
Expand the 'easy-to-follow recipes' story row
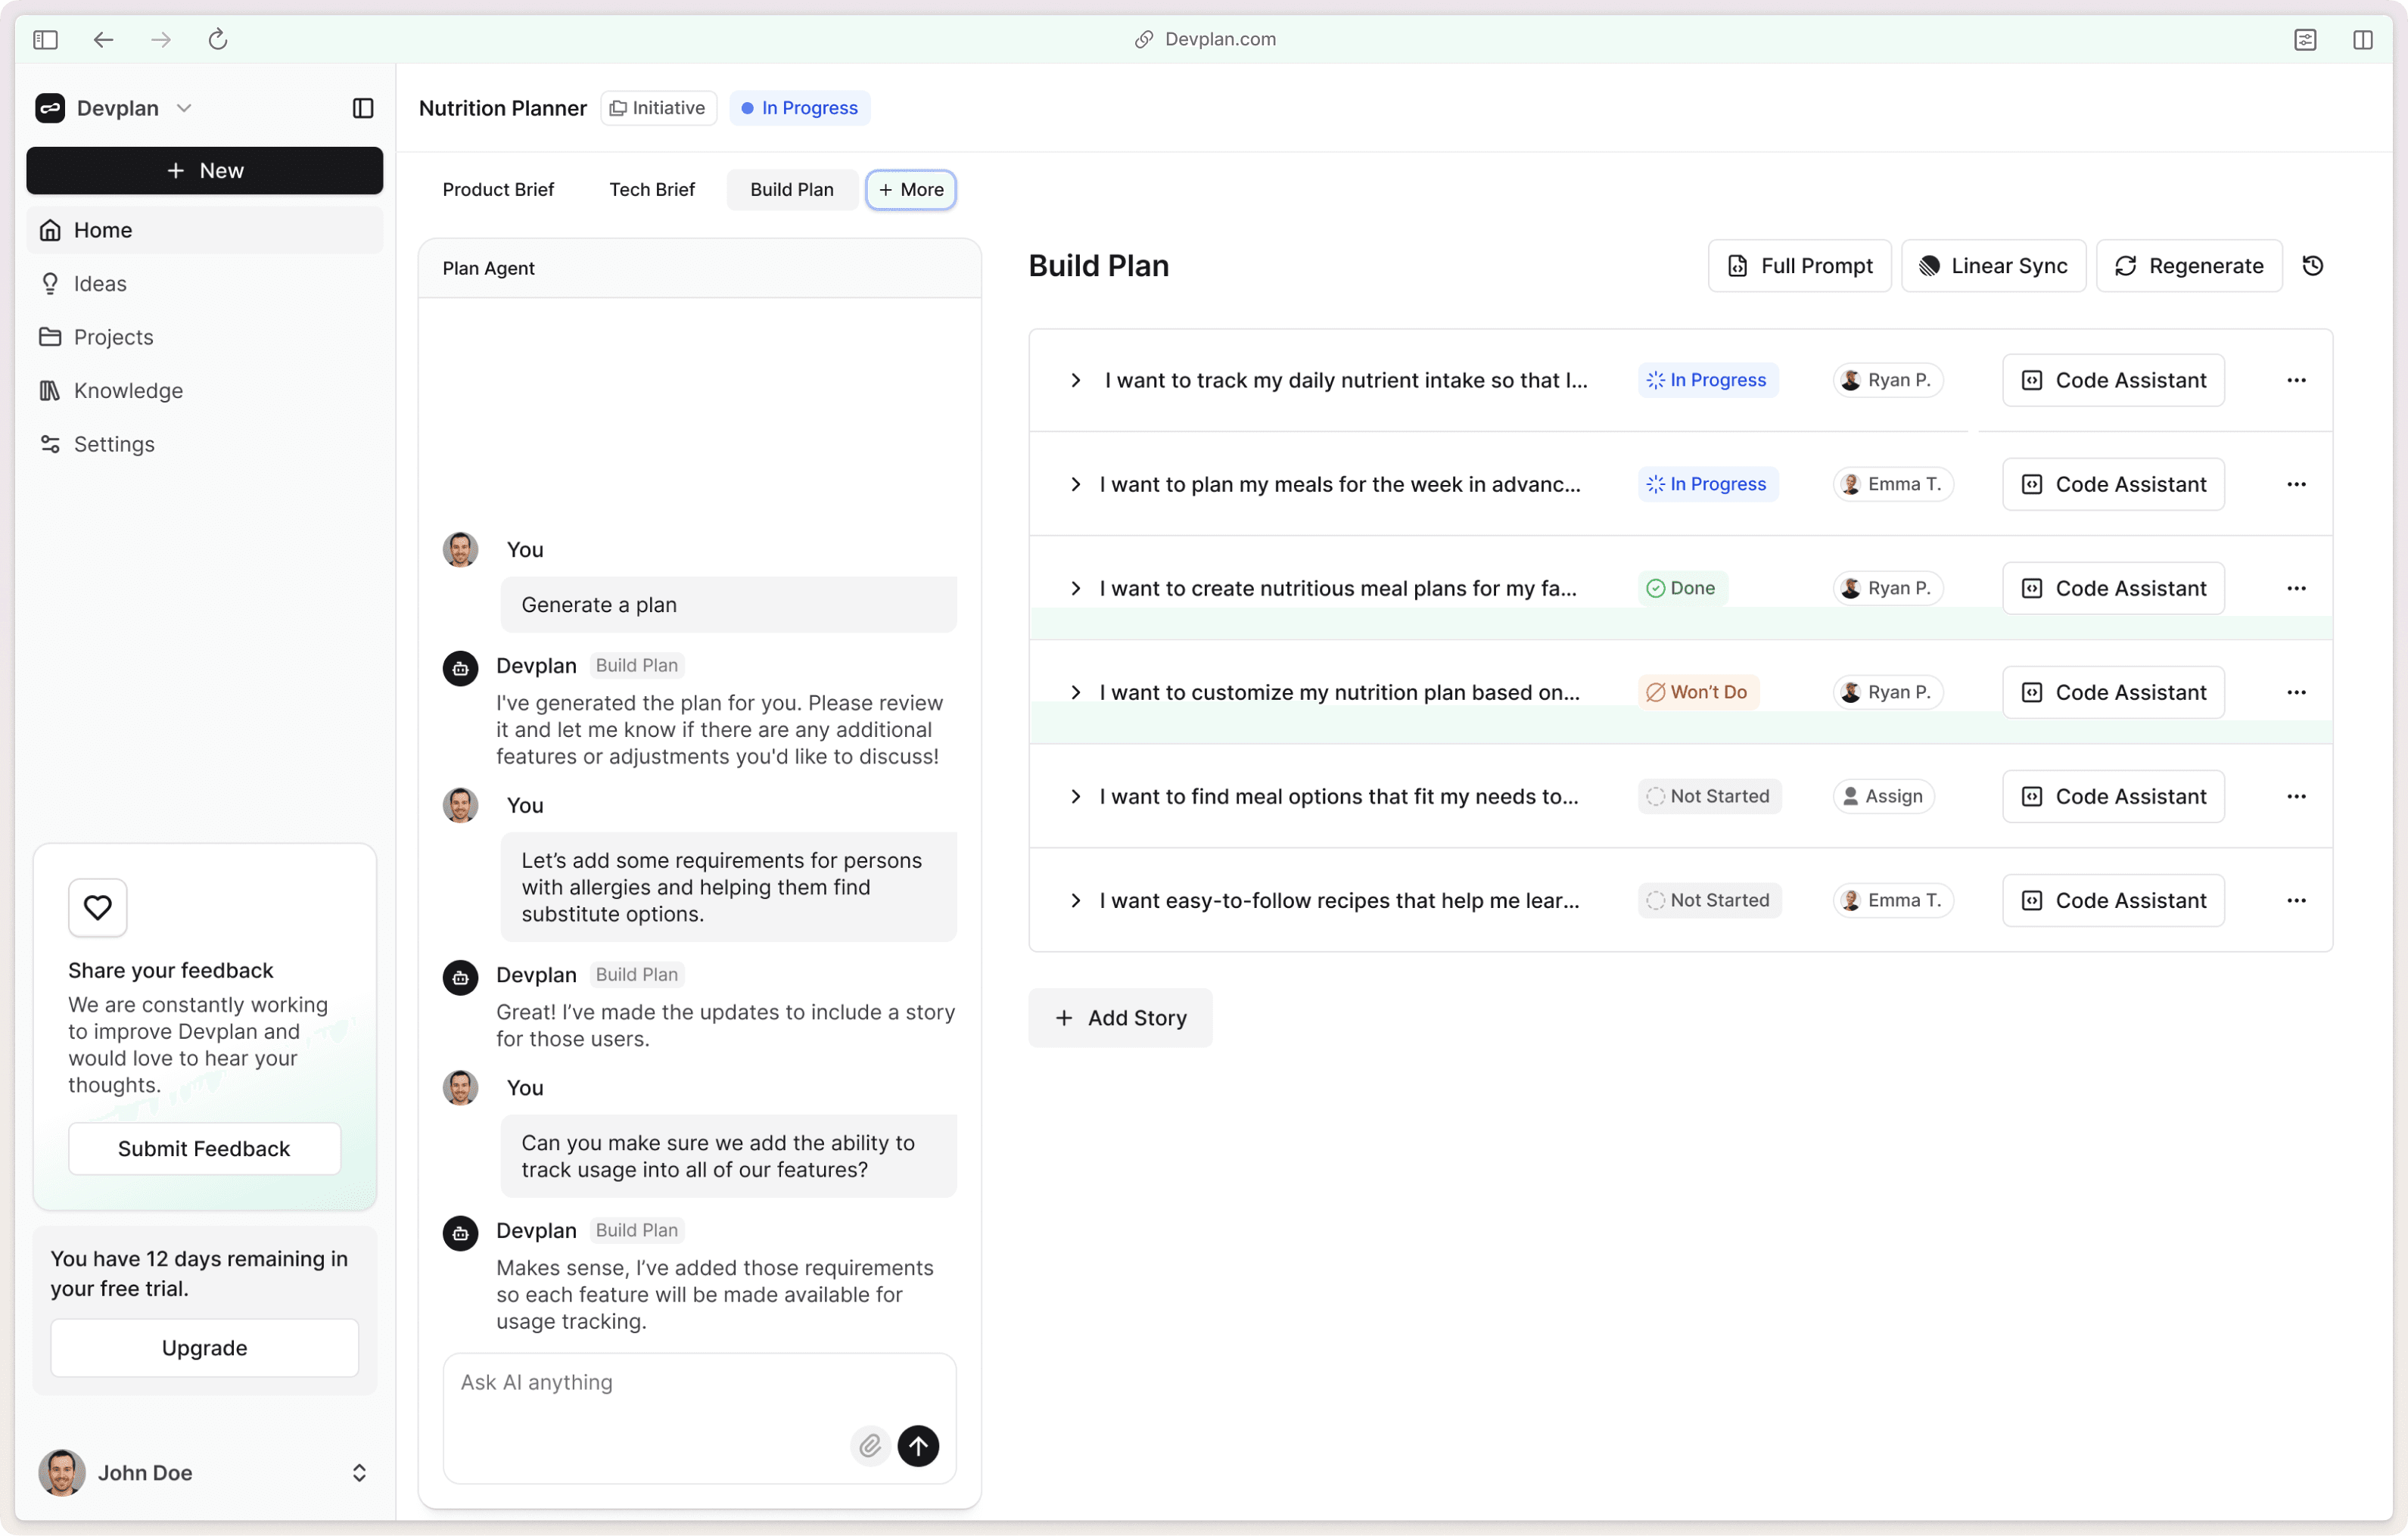(1075, 900)
